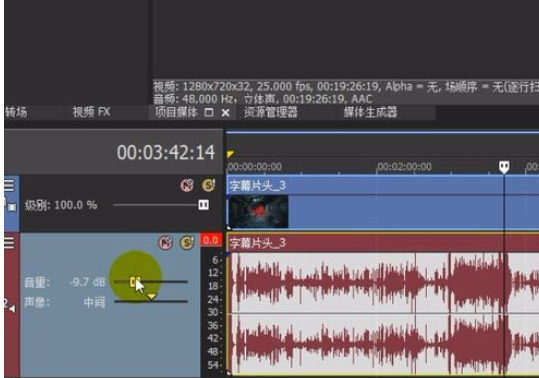This screenshot has width=539, height=378.
Task: Click the video info line 1280x720x32
Action: click(x=346, y=87)
